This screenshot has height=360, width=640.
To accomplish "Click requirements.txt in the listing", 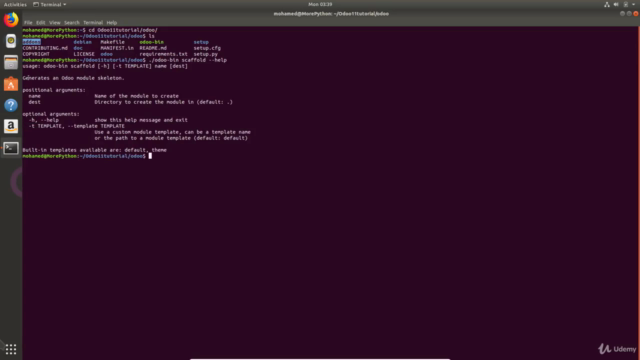I will (x=164, y=54).
